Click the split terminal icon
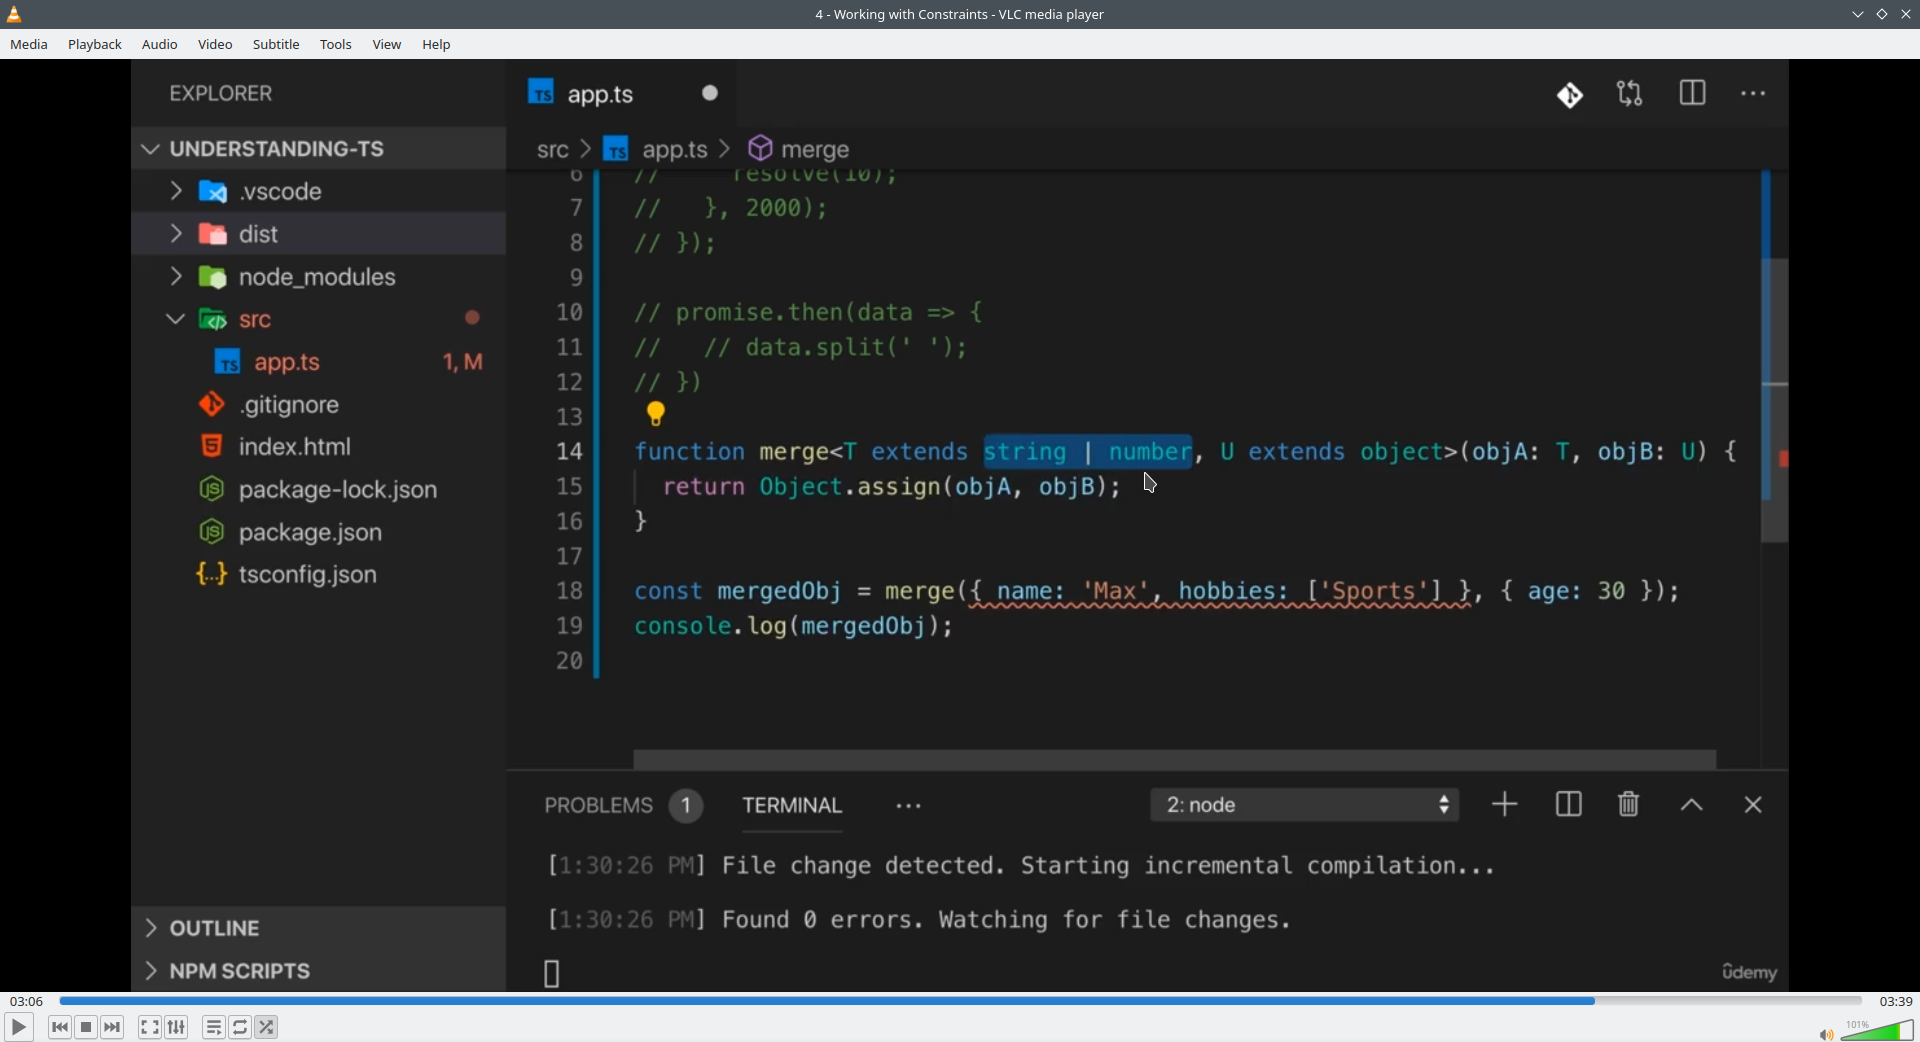 [1568, 805]
